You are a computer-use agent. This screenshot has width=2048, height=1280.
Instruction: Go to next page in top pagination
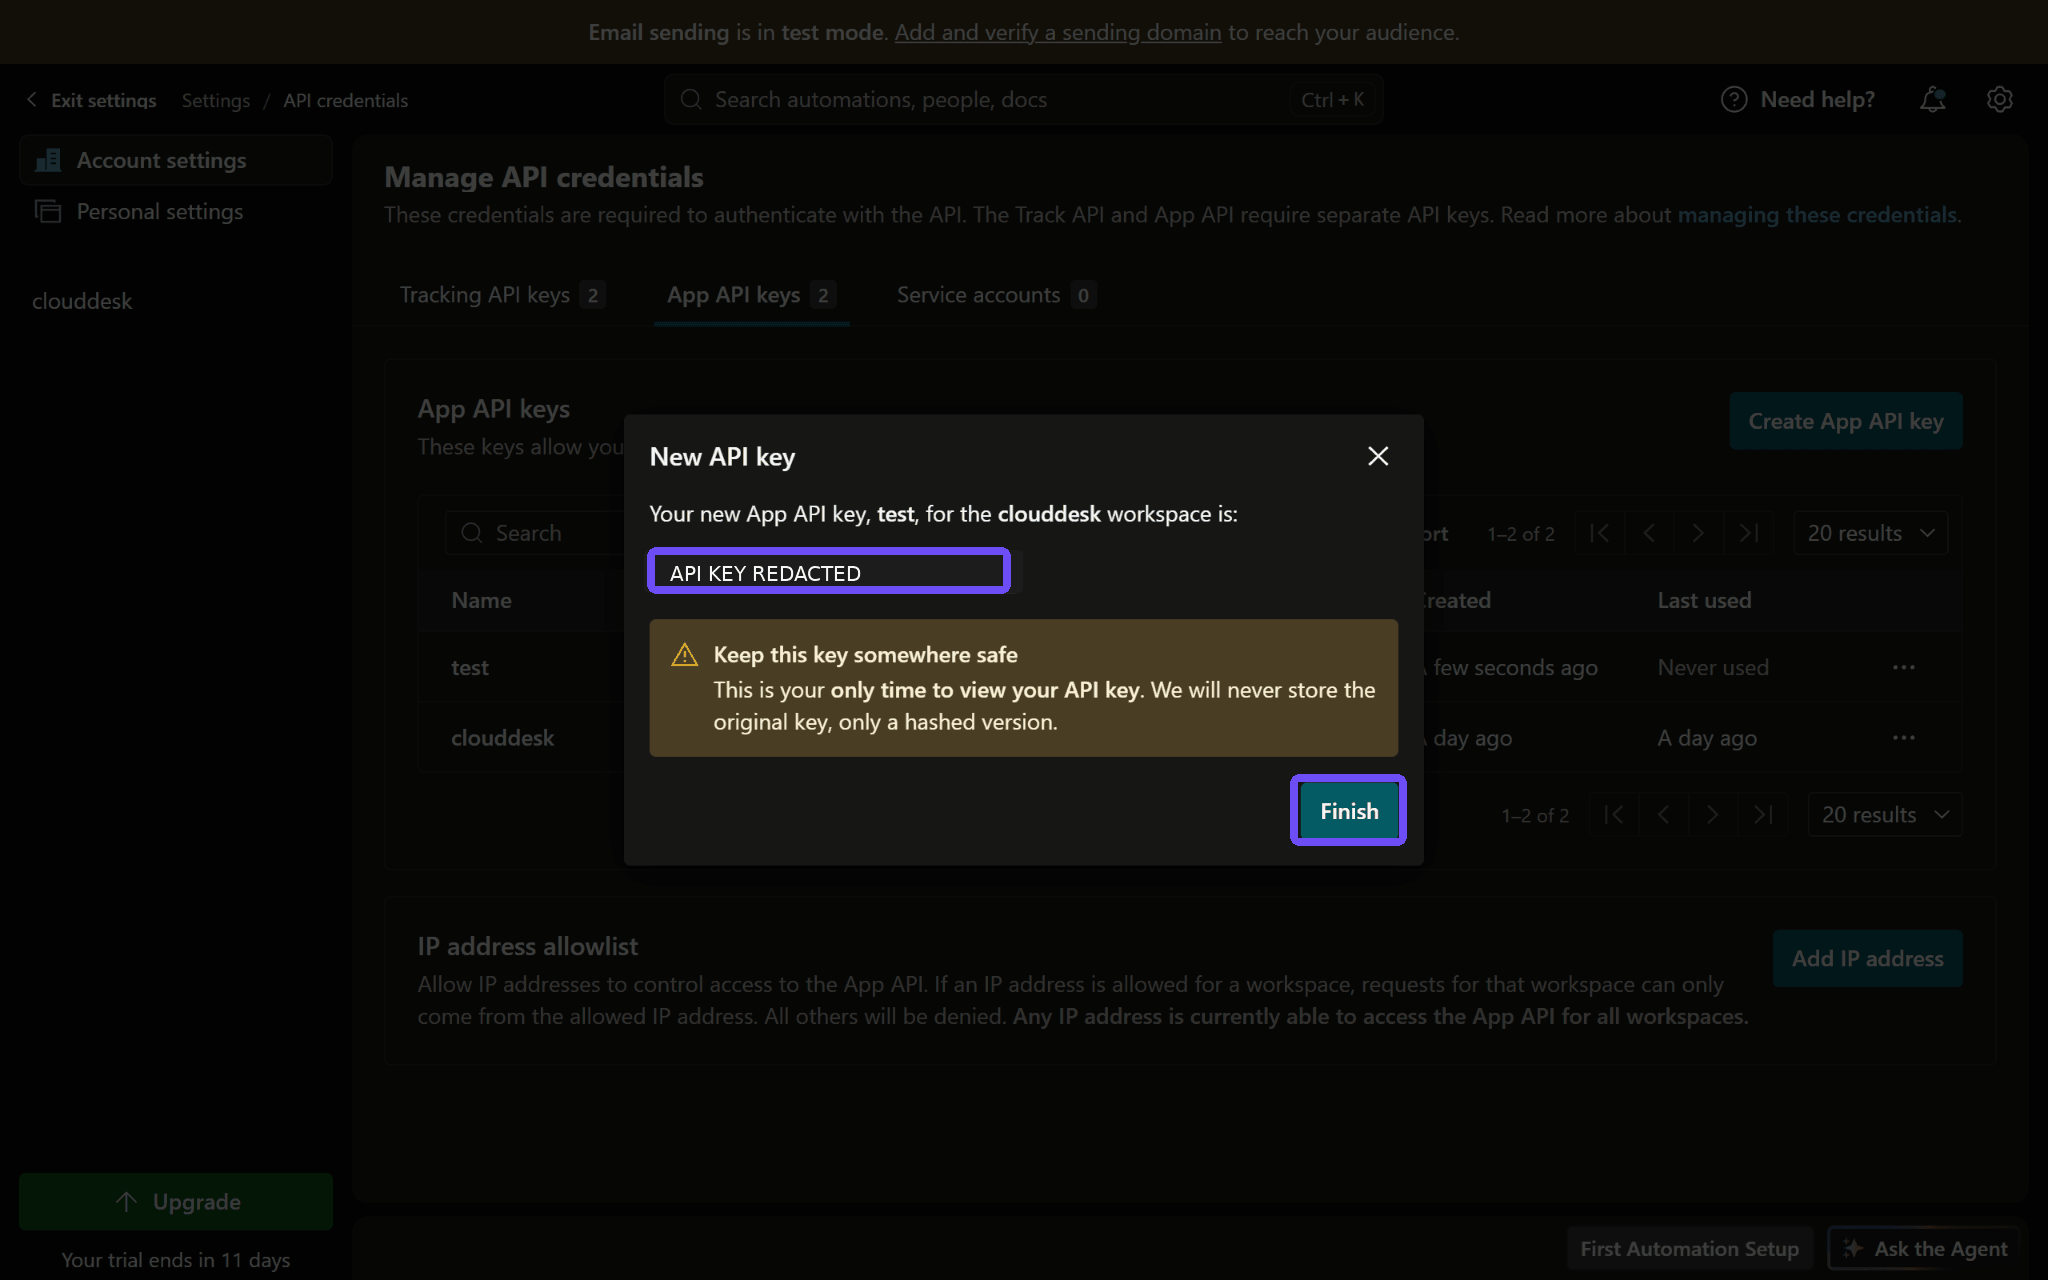pos(1698,533)
